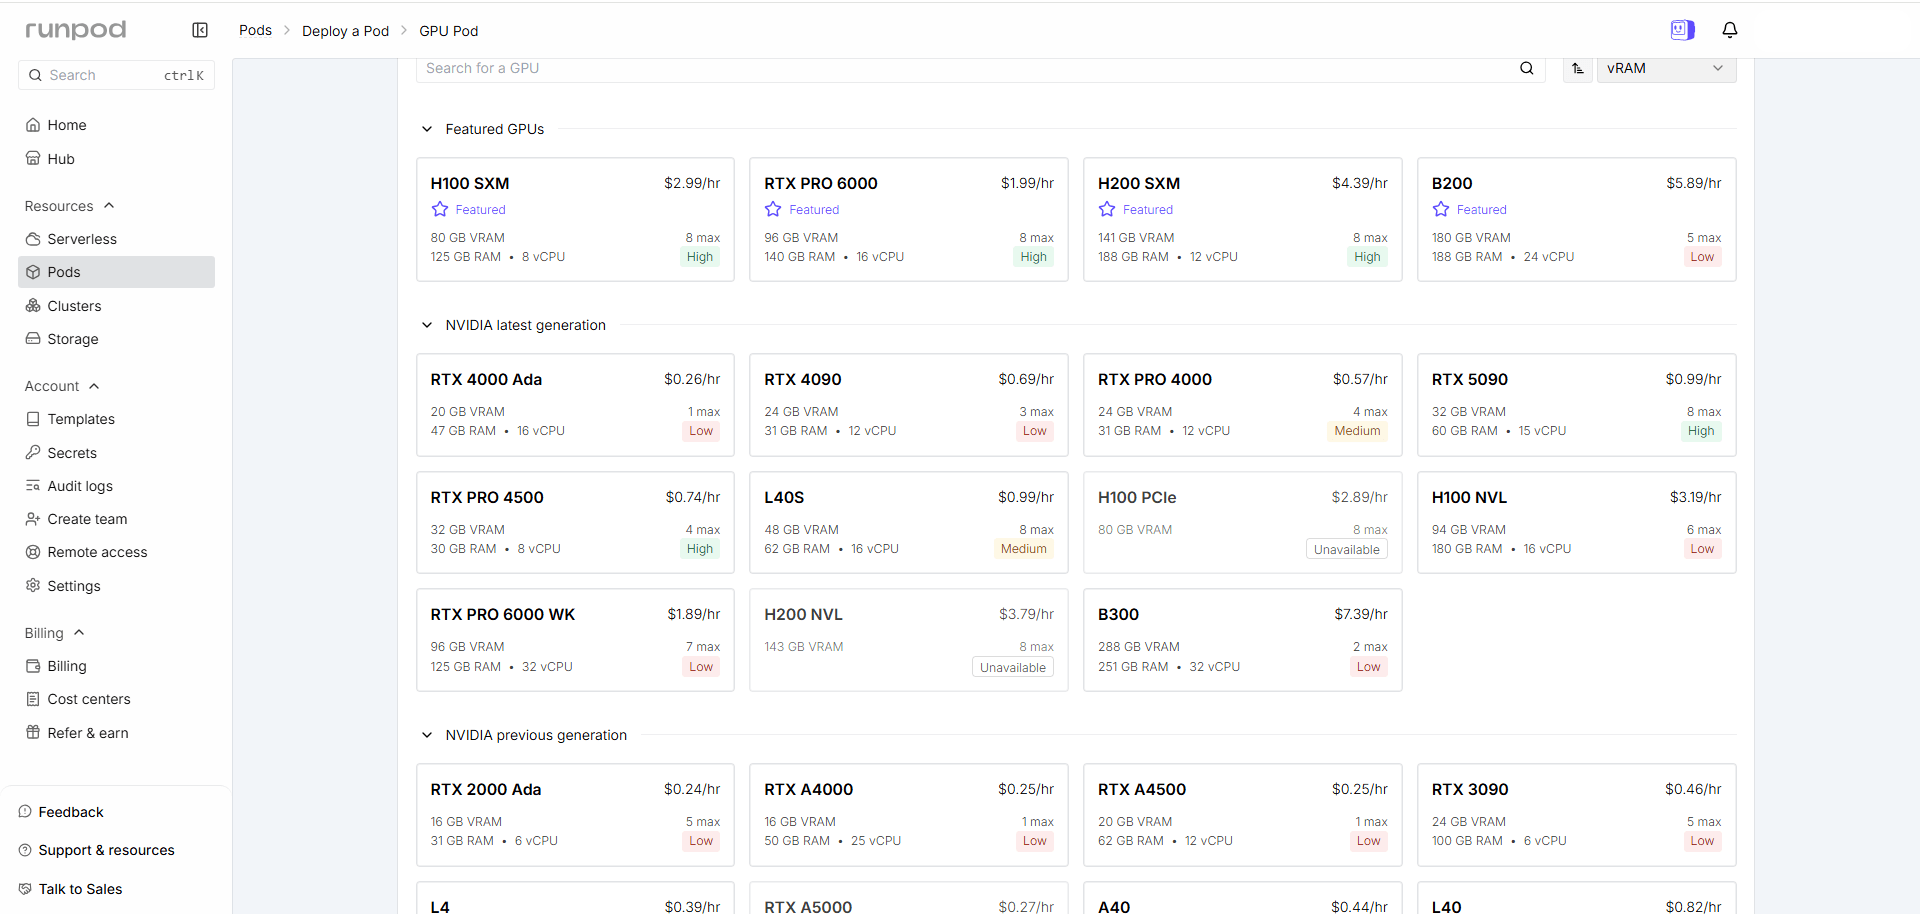
Task: Choose the RTX PRO 4000 card
Action: (x=1243, y=405)
